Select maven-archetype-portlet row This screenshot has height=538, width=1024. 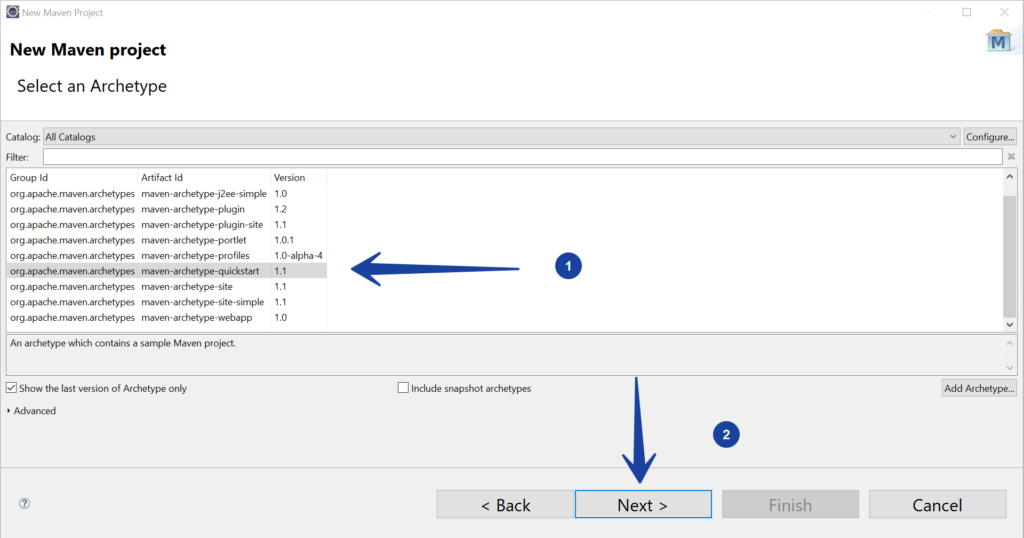click(x=167, y=240)
